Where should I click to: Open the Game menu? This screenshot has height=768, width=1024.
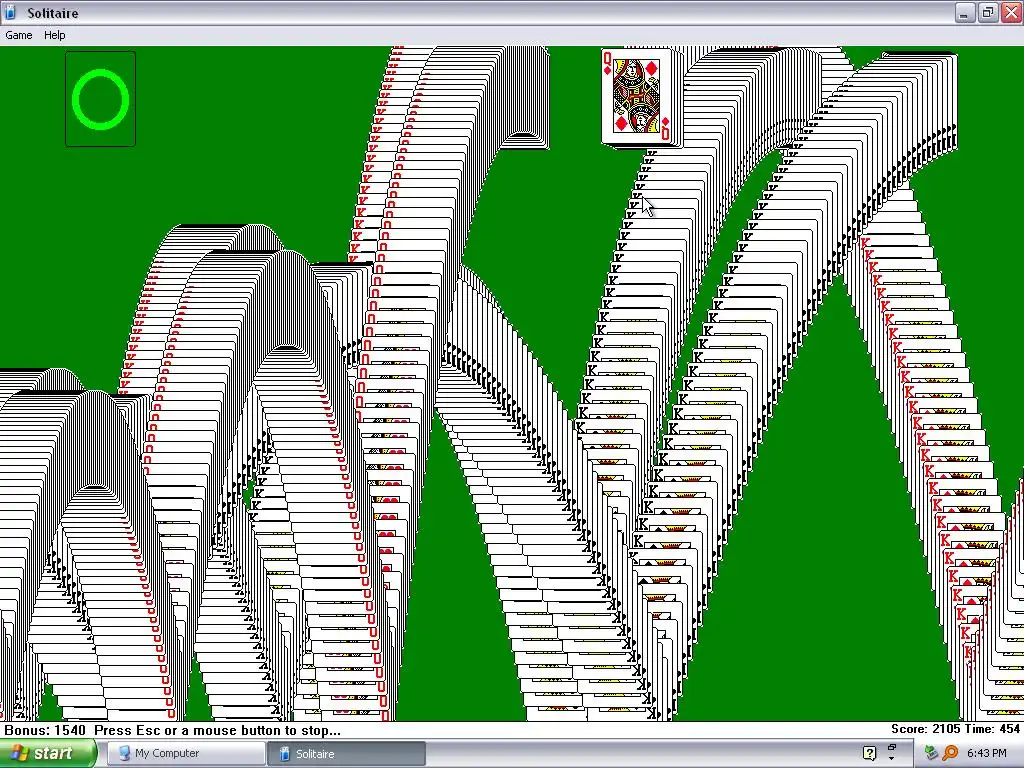coord(18,35)
